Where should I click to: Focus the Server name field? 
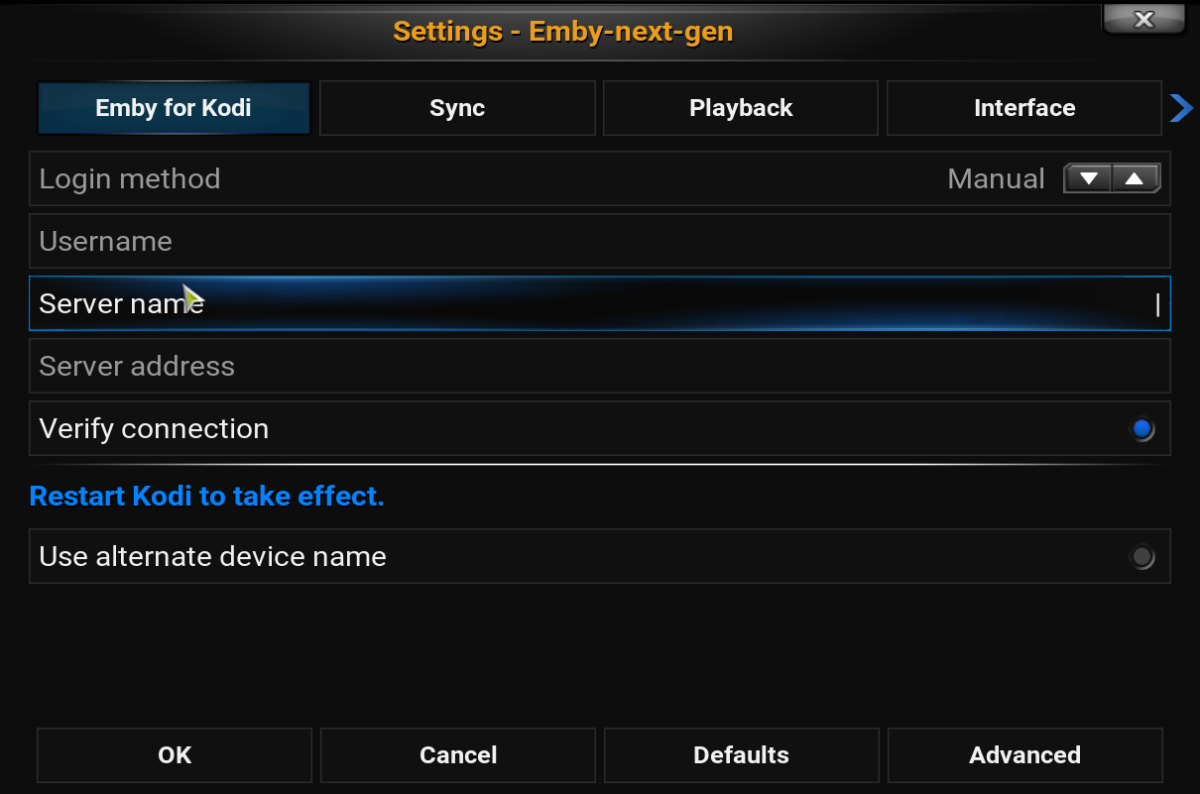click(x=599, y=304)
